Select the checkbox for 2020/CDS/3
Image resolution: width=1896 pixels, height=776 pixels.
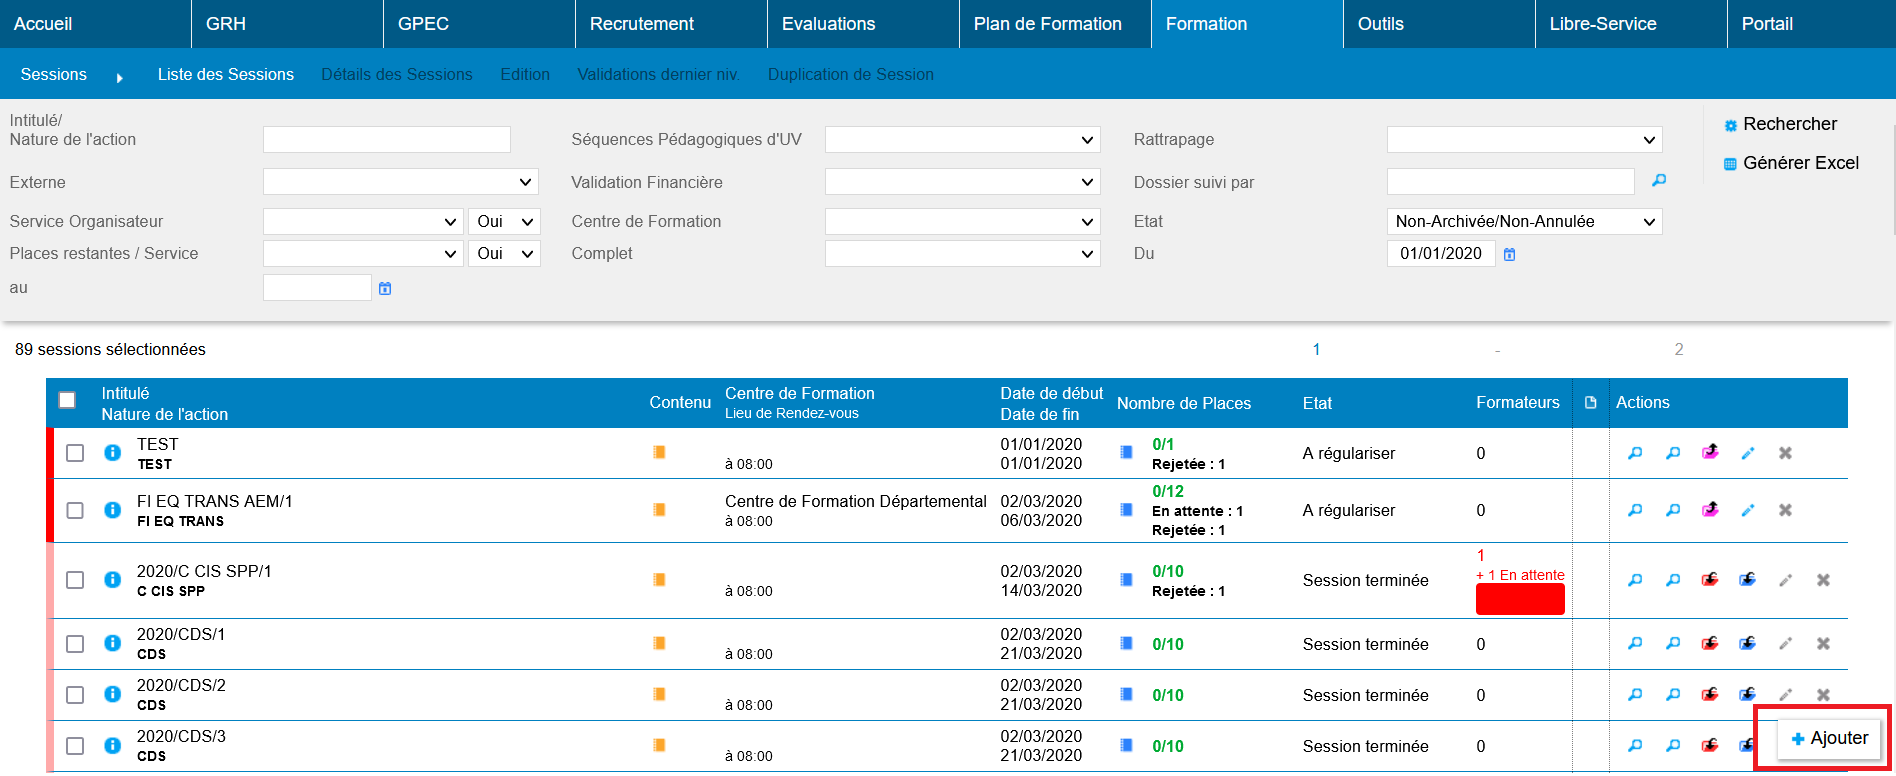coord(75,746)
